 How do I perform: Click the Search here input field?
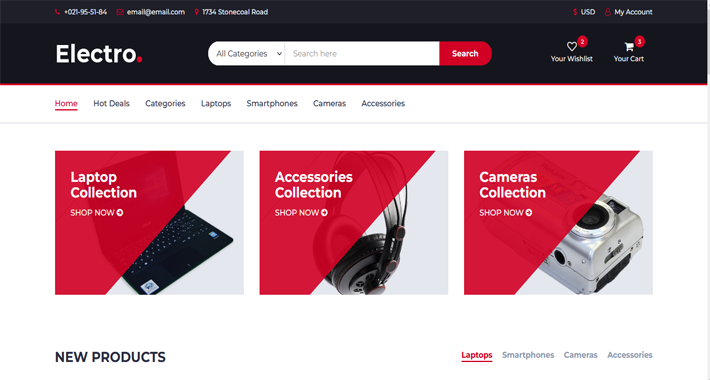[362, 53]
